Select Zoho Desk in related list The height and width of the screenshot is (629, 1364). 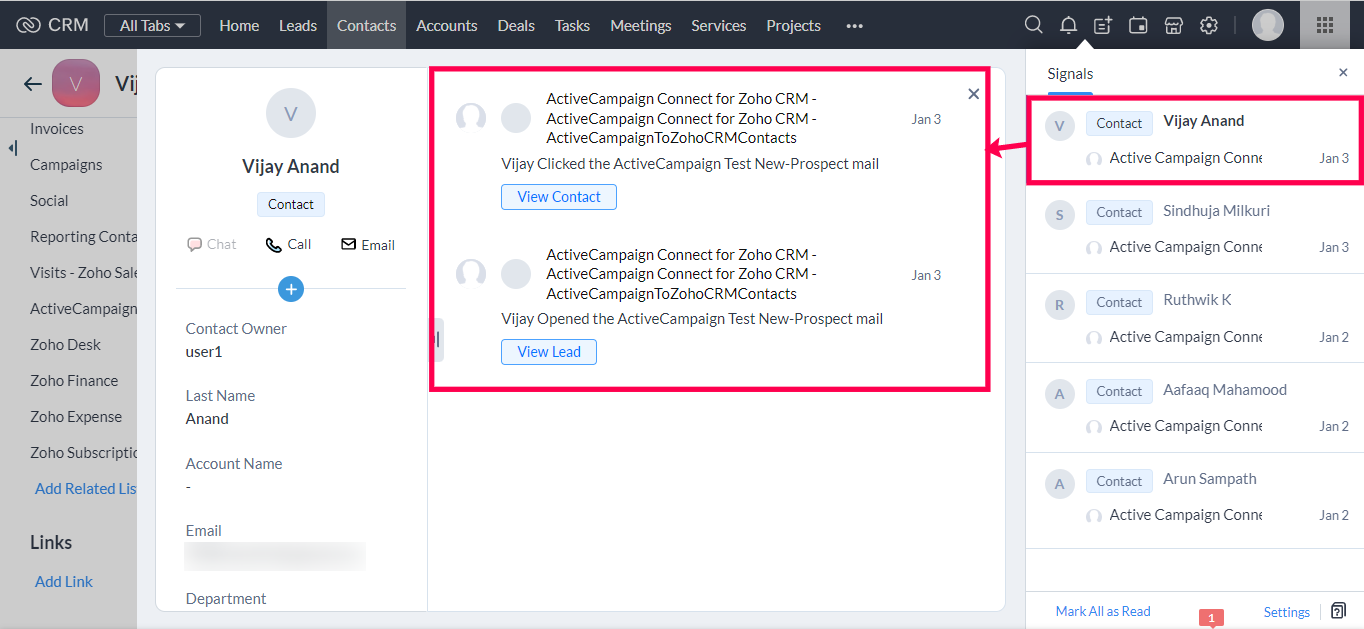point(65,345)
